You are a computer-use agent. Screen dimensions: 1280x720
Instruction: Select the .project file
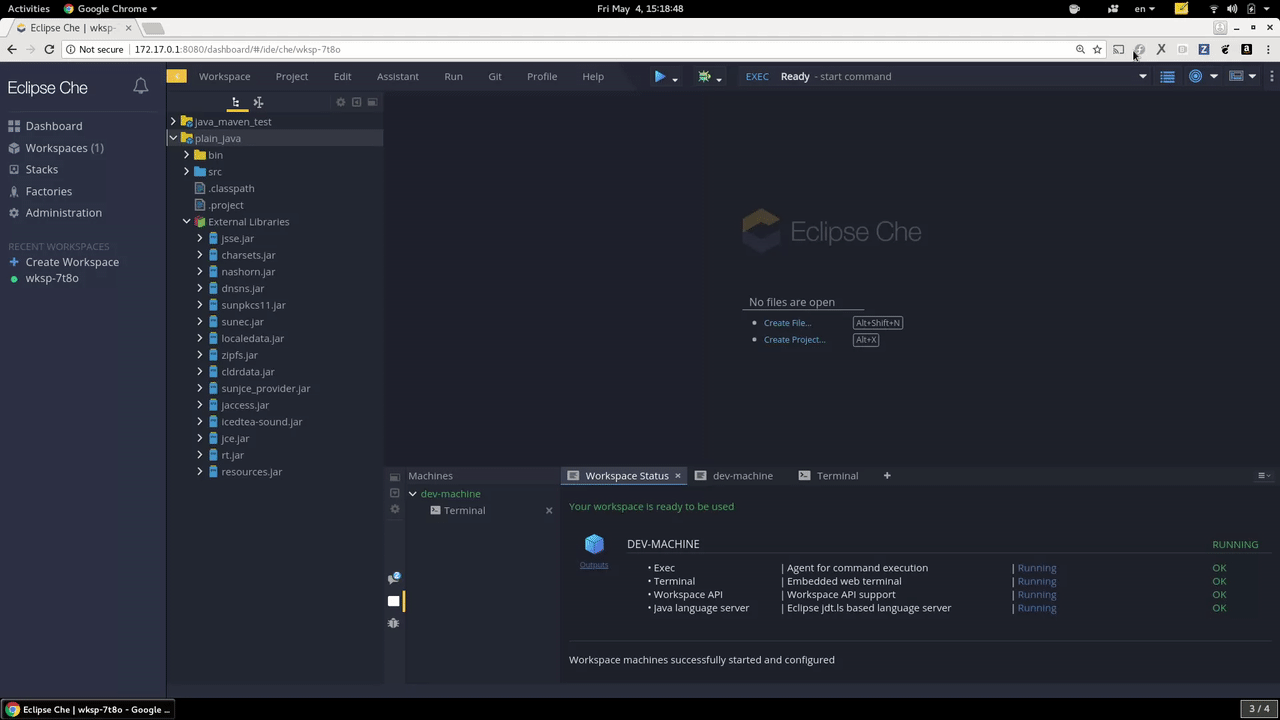(226, 205)
